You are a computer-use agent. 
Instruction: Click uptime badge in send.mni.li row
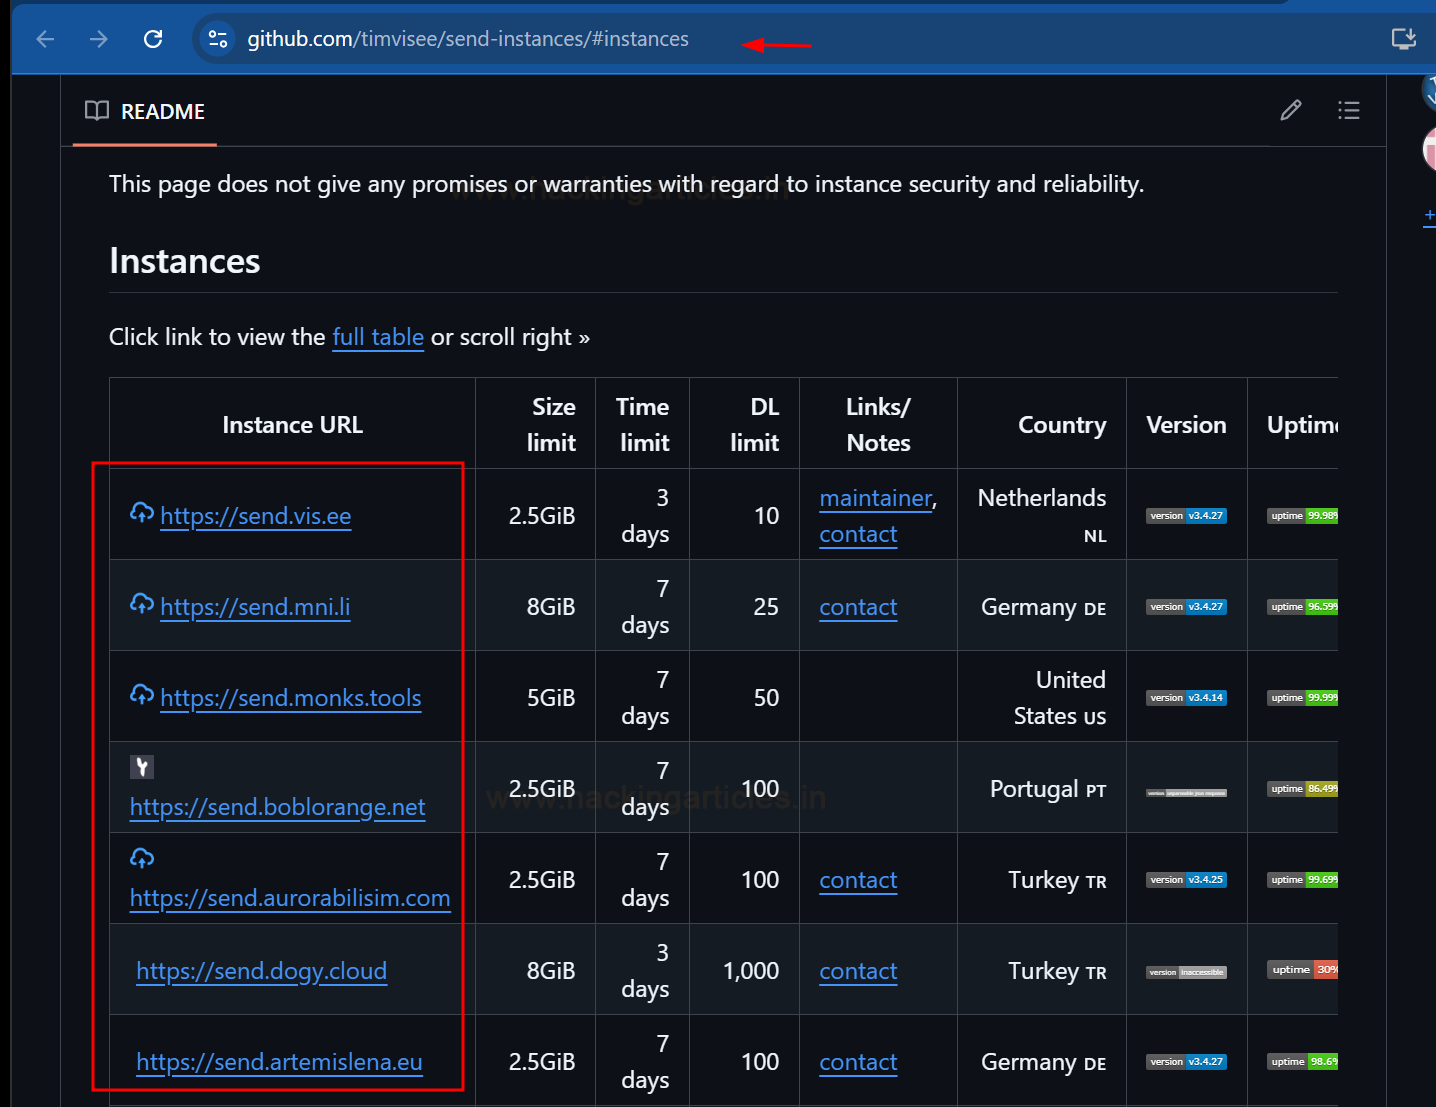[1302, 607]
